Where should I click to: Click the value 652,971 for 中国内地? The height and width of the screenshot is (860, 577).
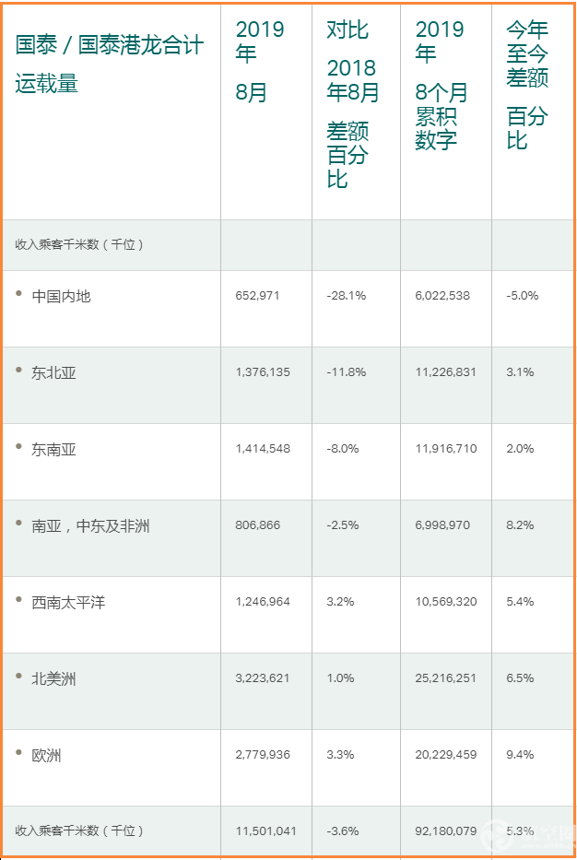[x=257, y=296]
